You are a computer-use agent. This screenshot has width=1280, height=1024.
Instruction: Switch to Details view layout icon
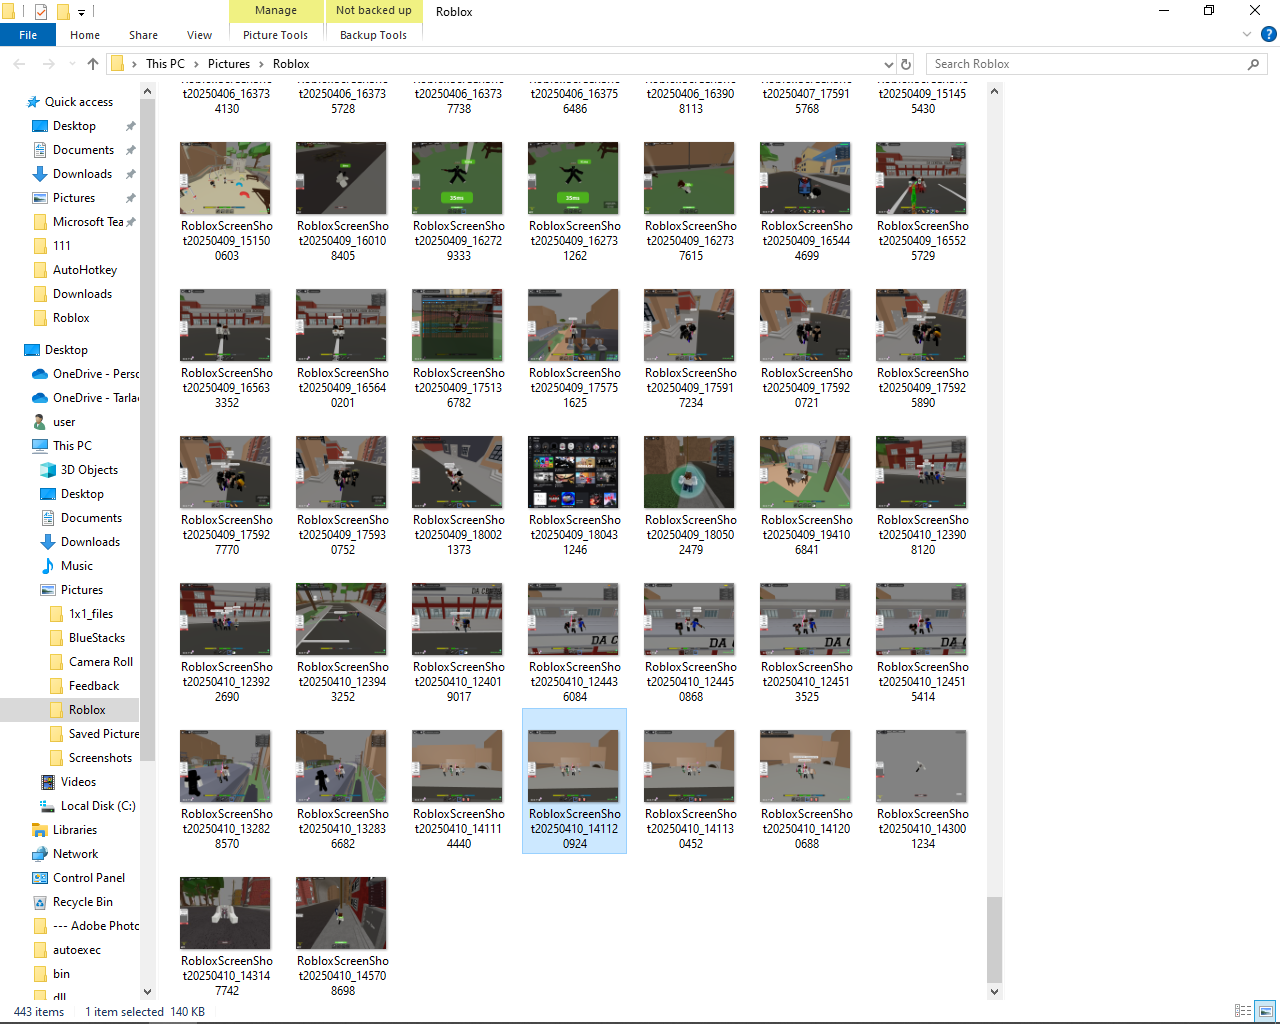coord(1243,1011)
